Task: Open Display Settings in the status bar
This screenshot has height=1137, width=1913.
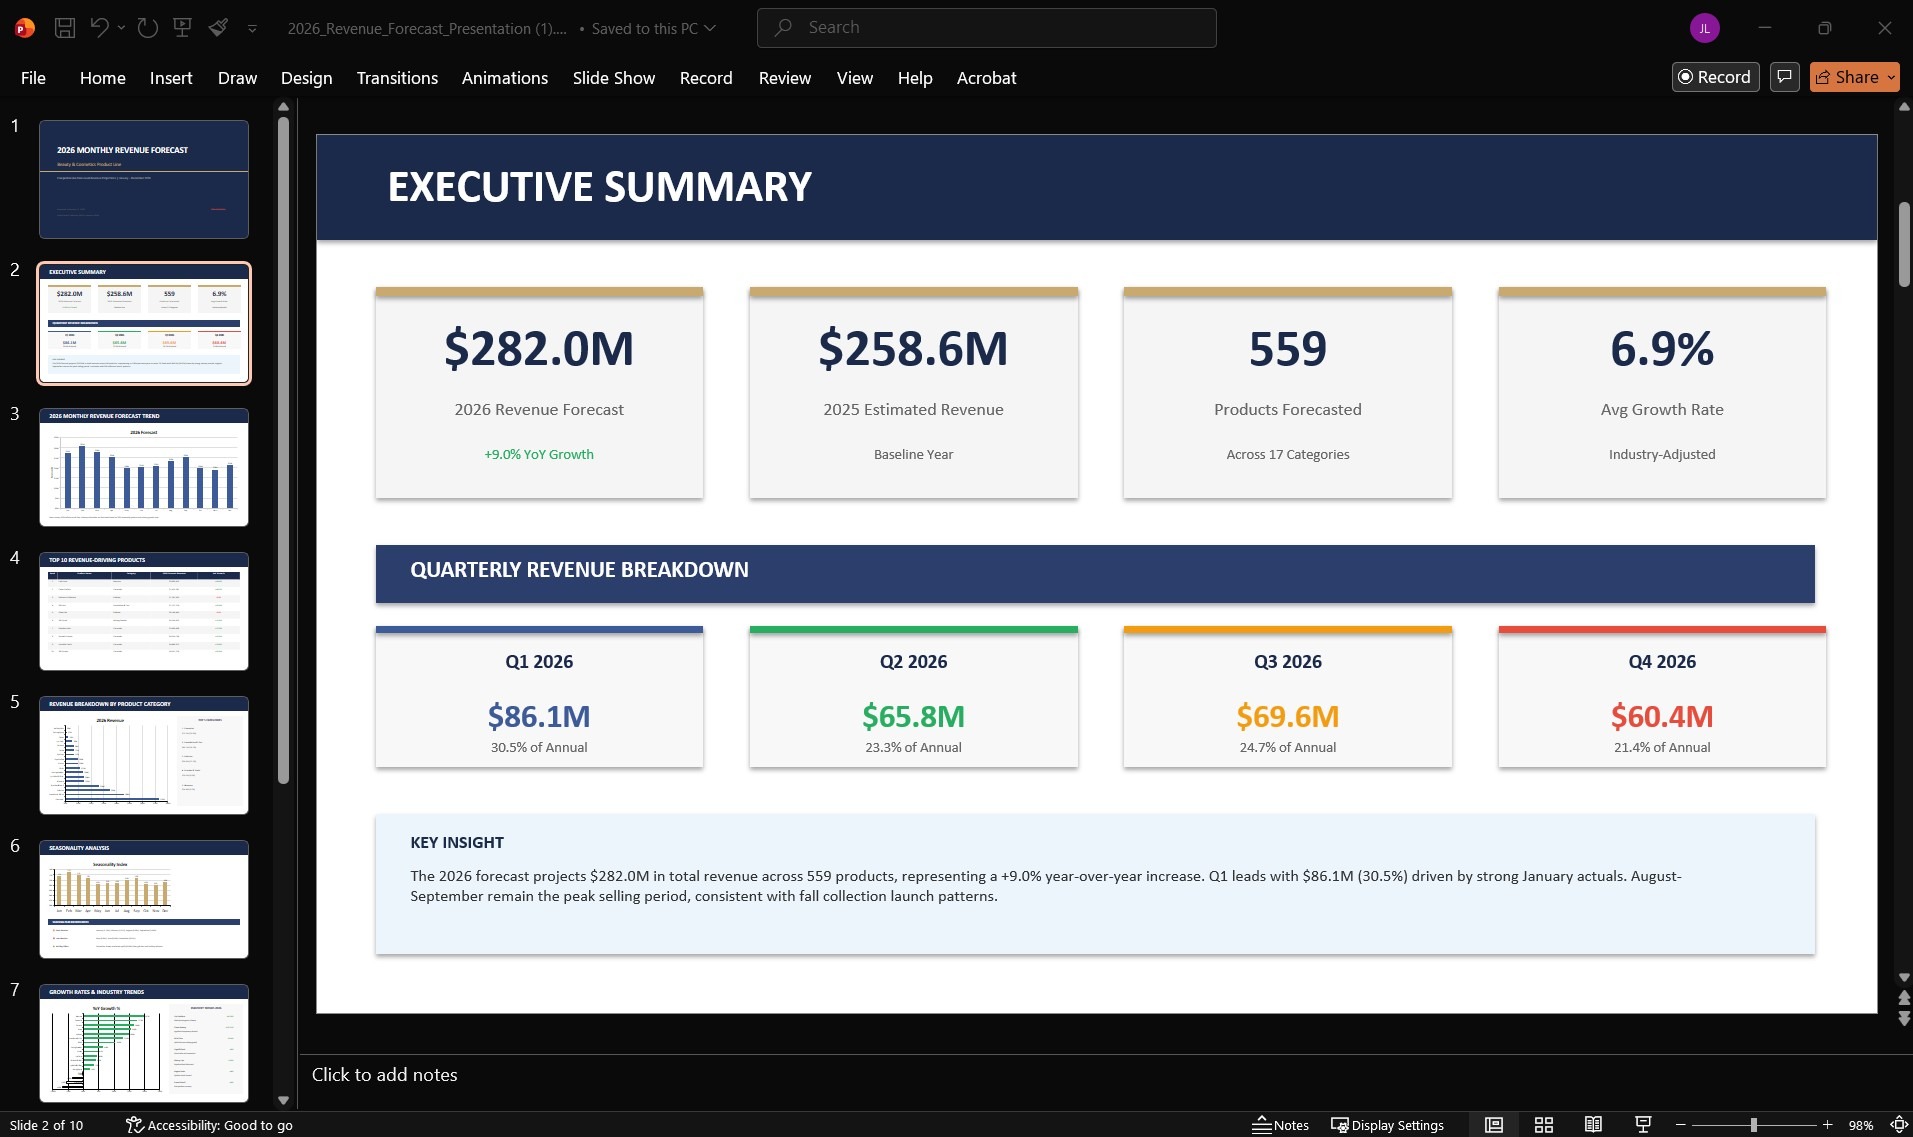Action: pyautogui.click(x=1387, y=1124)
